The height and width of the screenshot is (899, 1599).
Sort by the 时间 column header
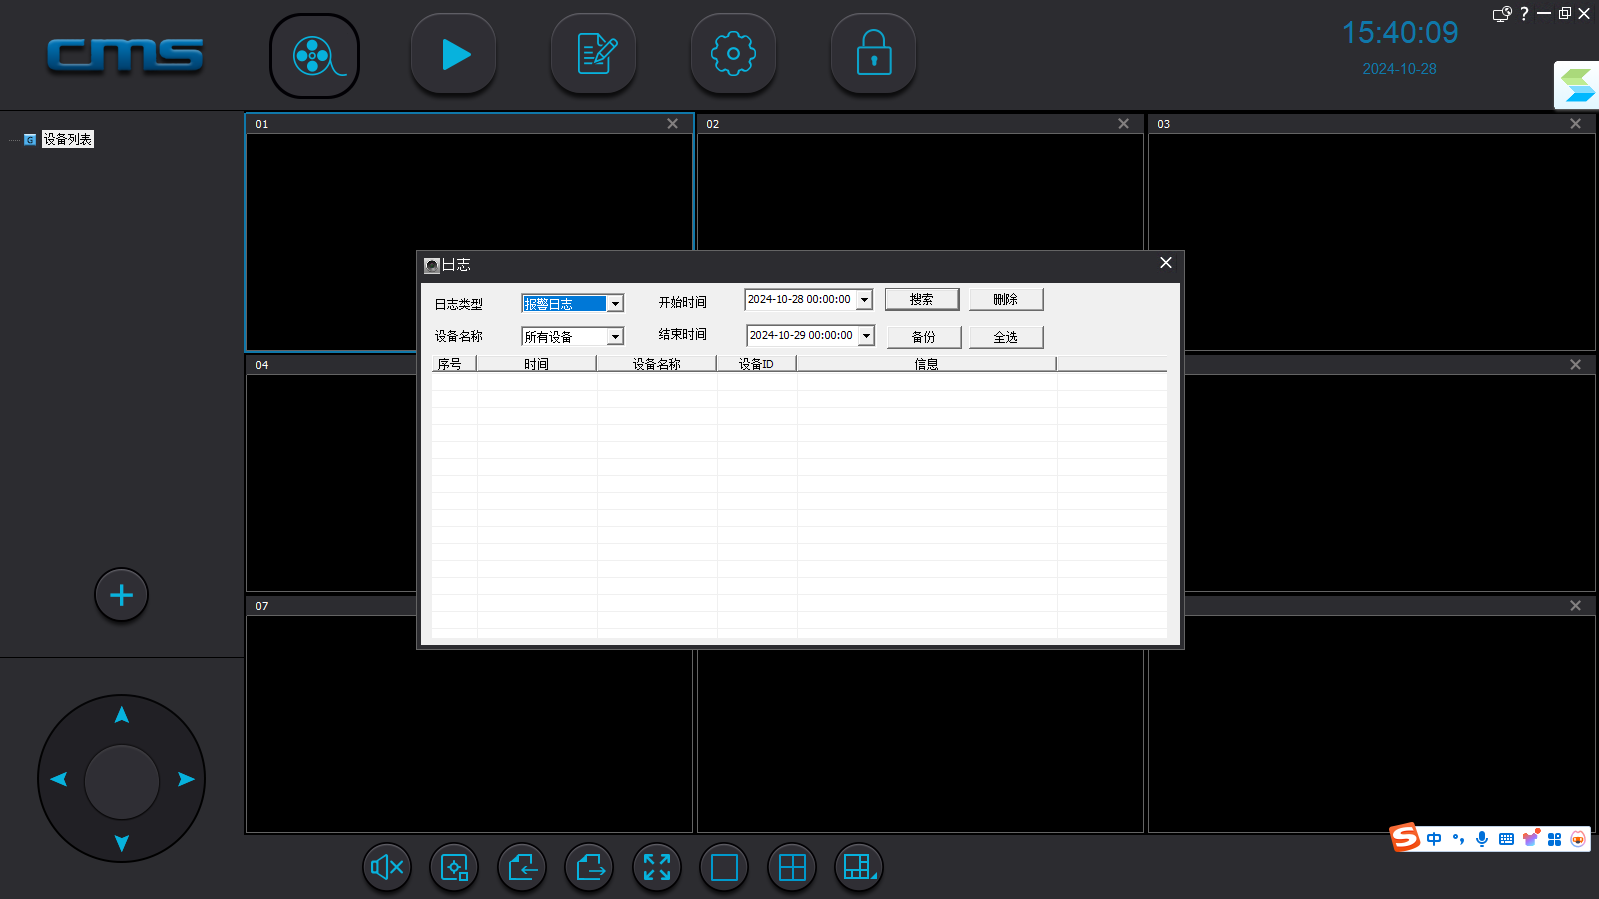point(536,364)
